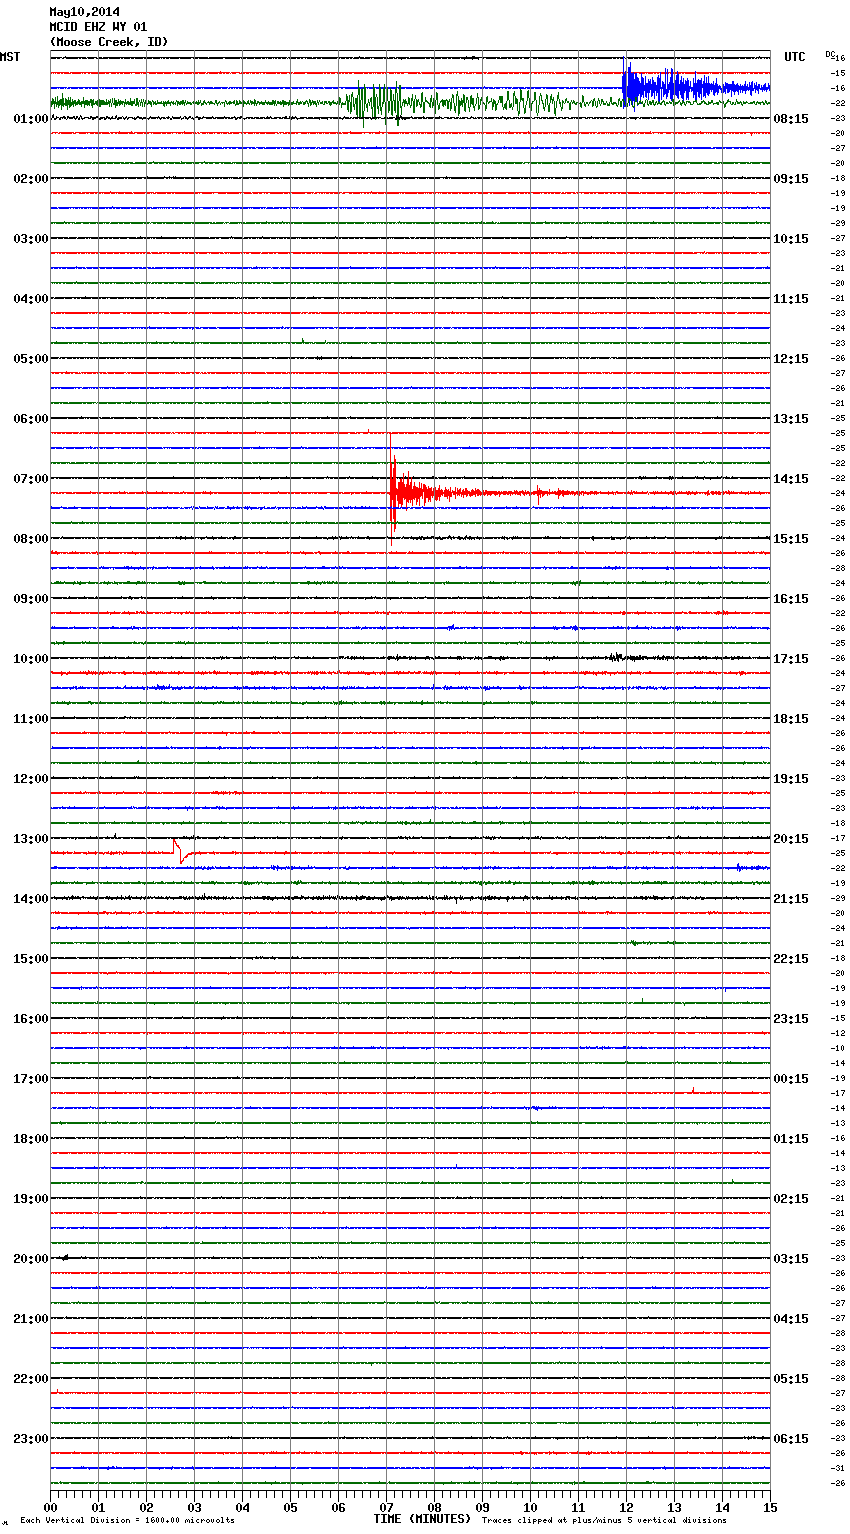Viewport: 850px width, 1534px height.
Task: Click the 11:00 MST time label
Action: (x=31, y=719)
